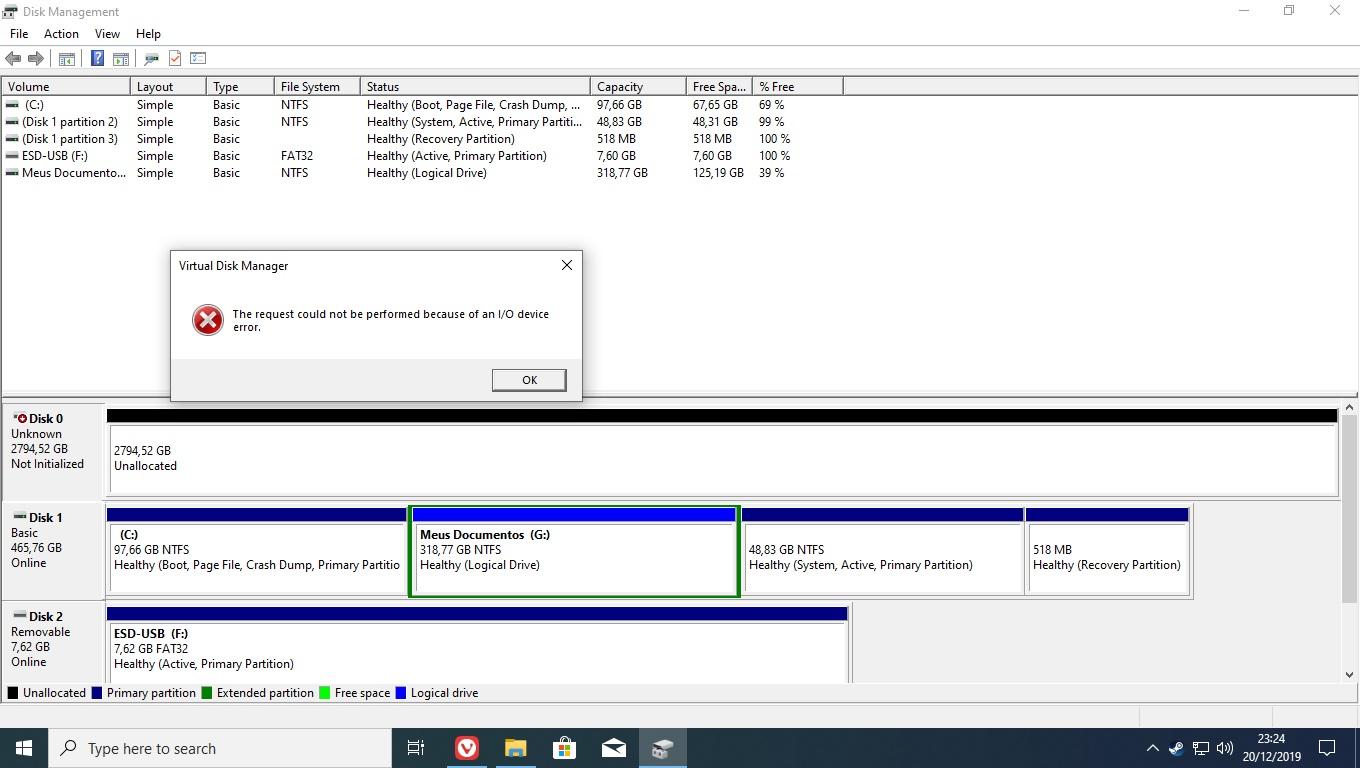
Task: Click the disk pane vertical scrollbar thumb
Action: tap(1349, 509)
